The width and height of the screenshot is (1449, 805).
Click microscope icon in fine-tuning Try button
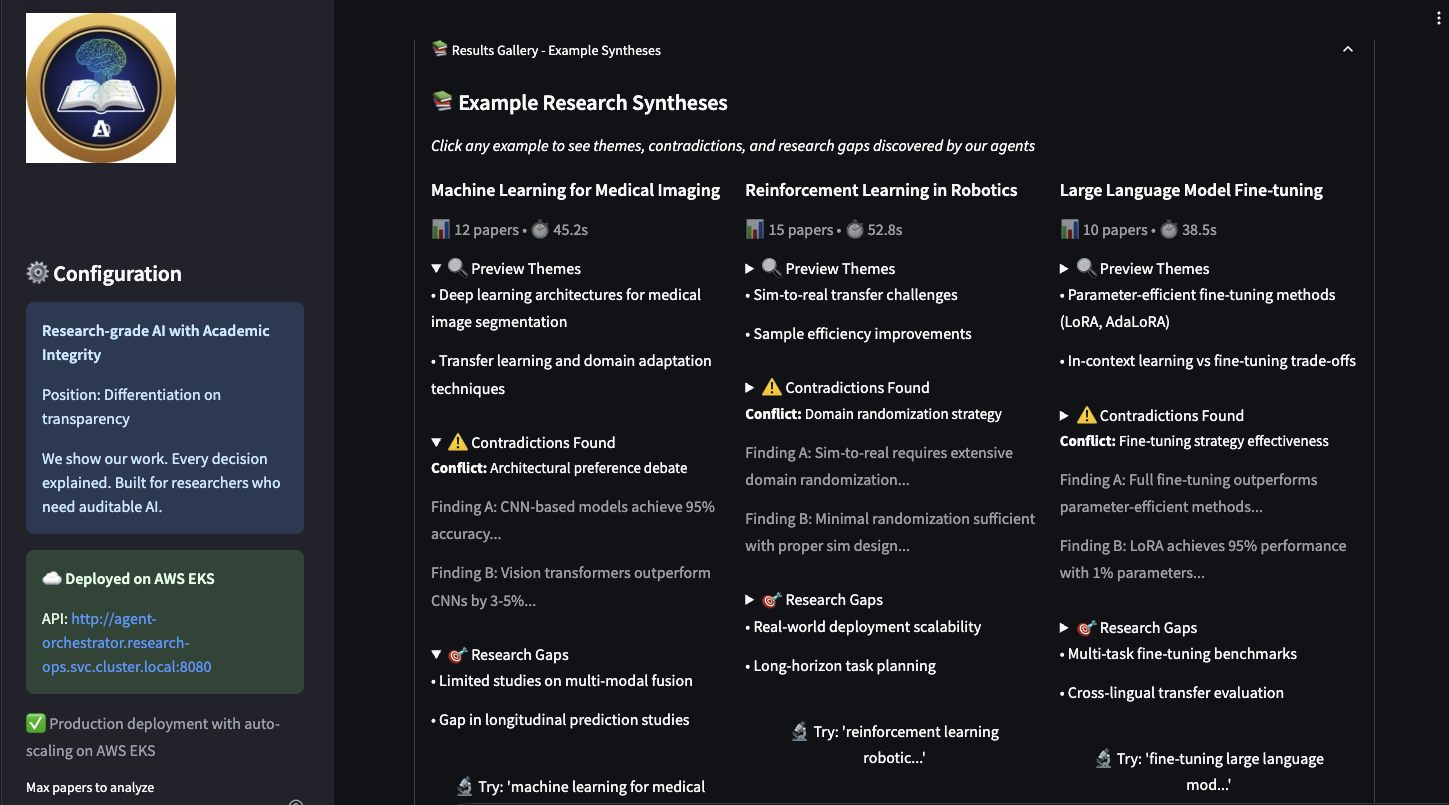coord(1103,759)
